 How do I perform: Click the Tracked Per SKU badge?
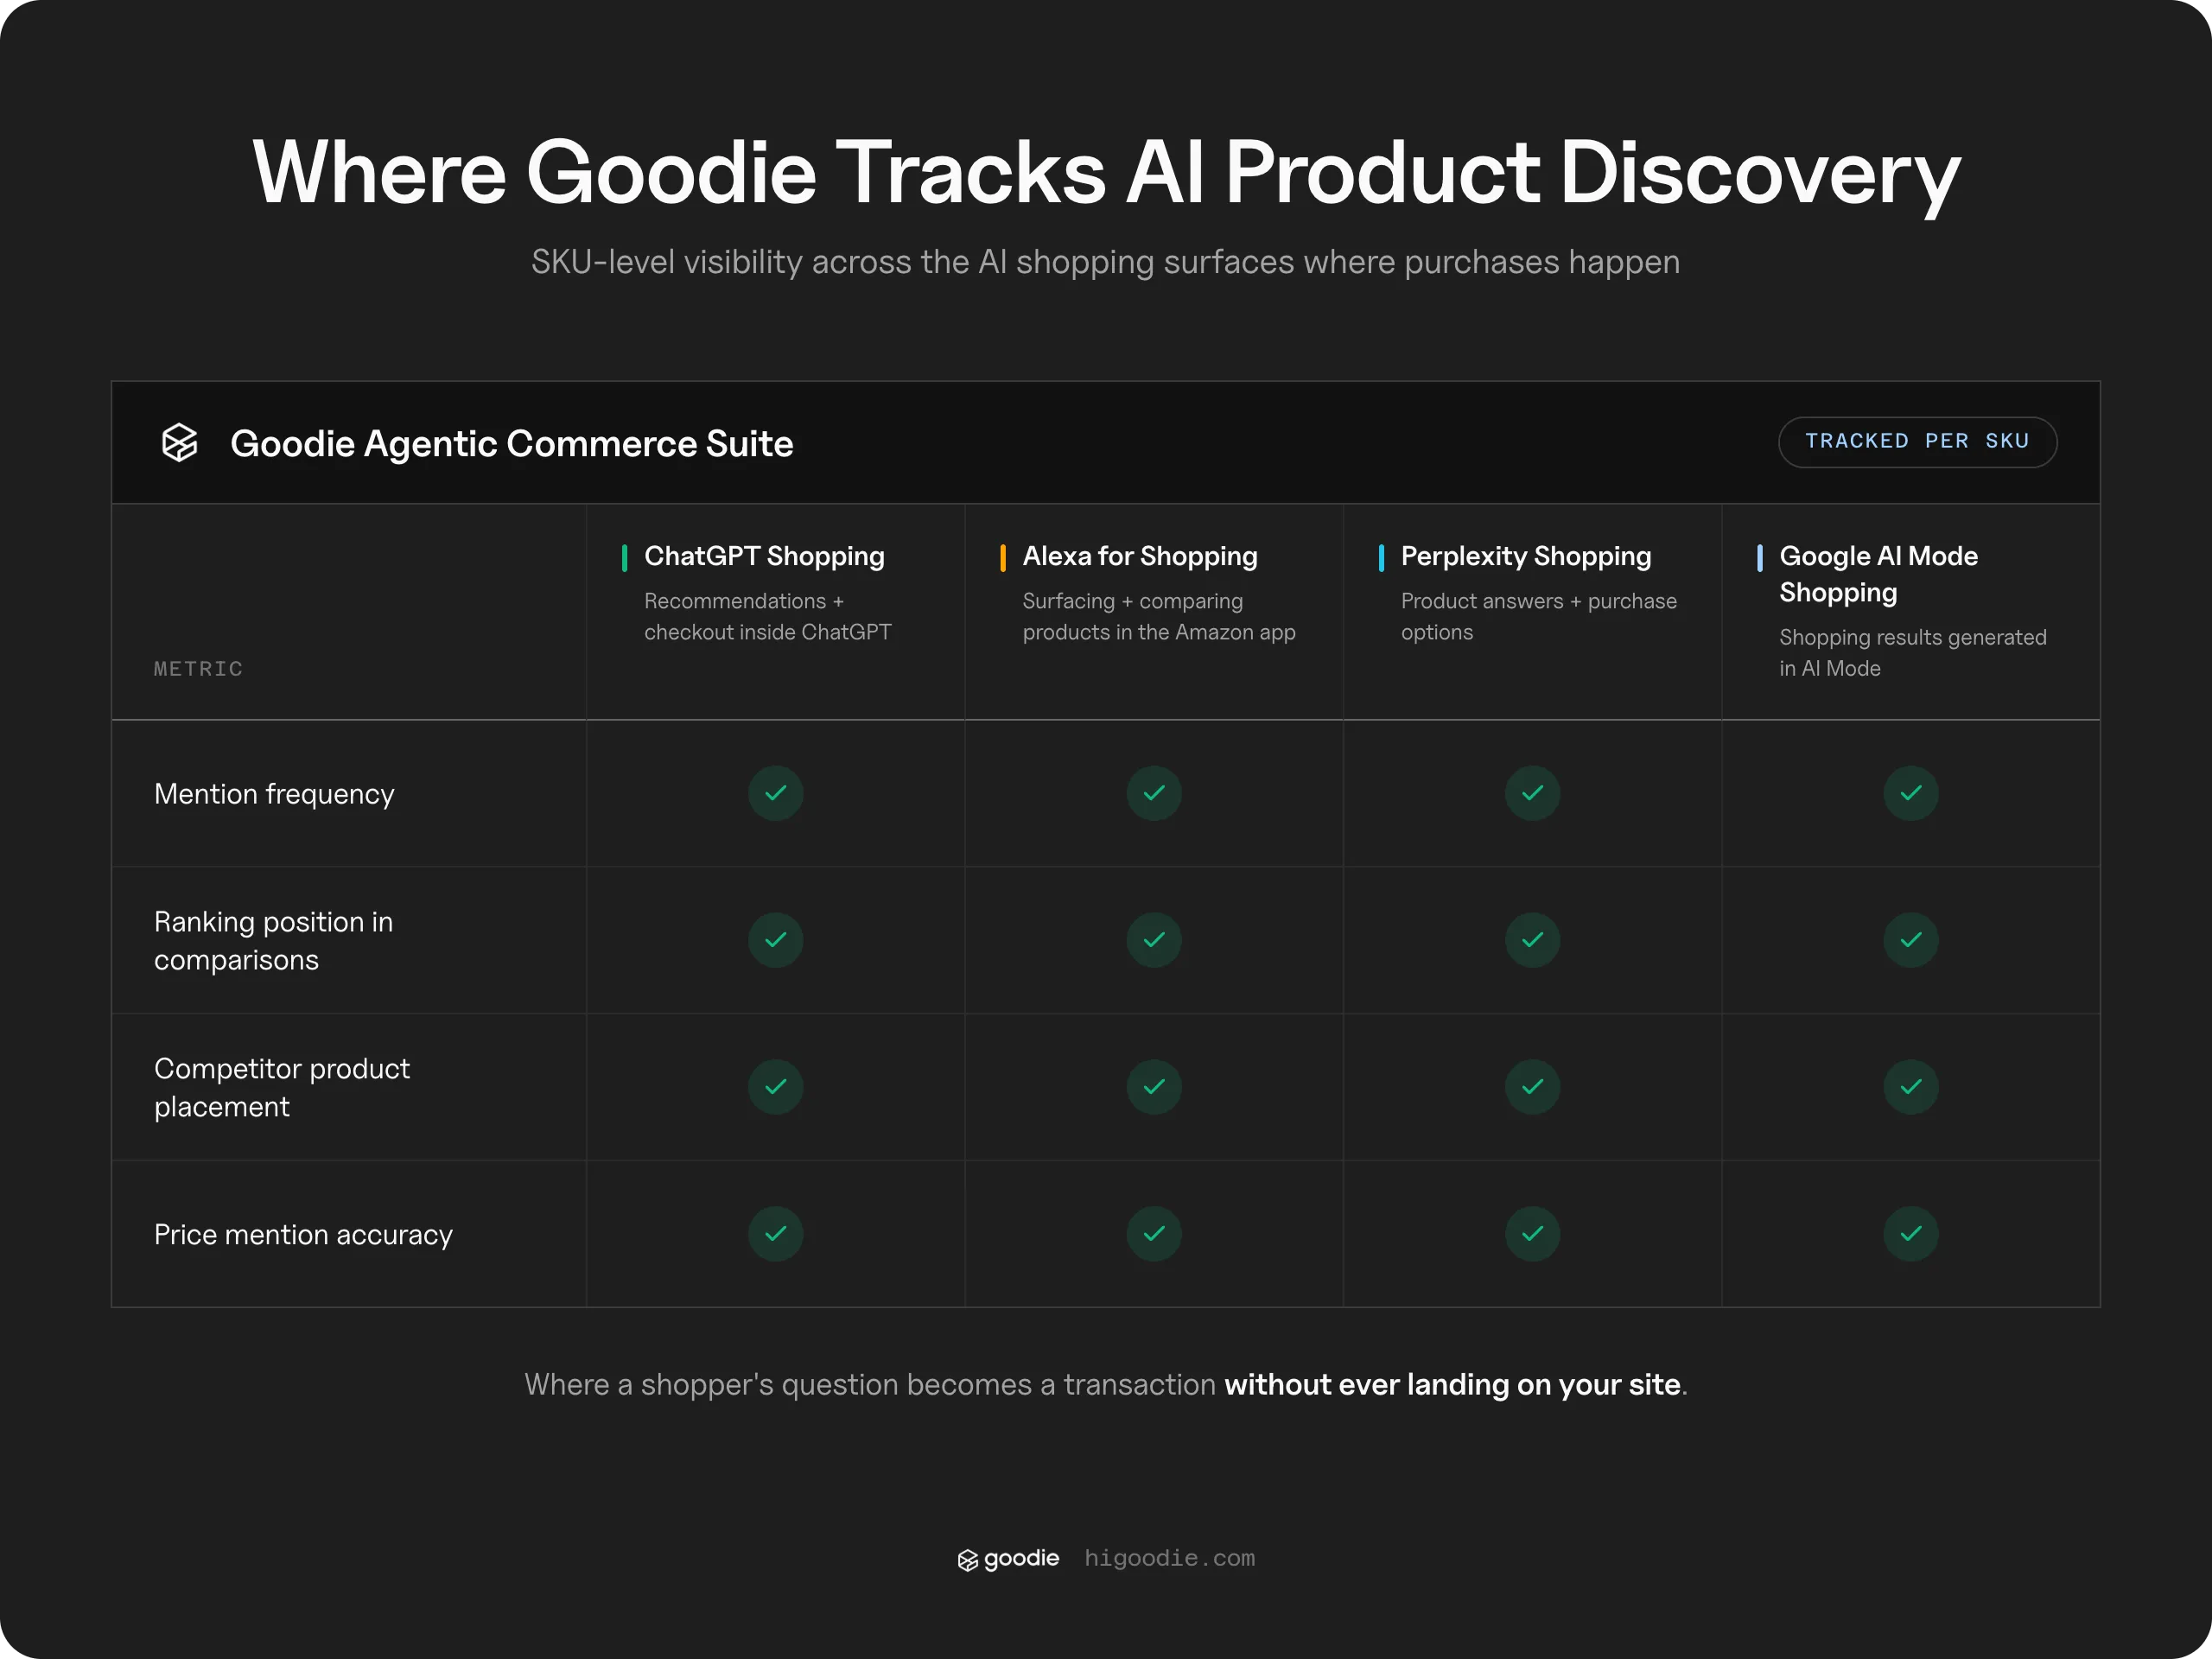click(1917, 442)
